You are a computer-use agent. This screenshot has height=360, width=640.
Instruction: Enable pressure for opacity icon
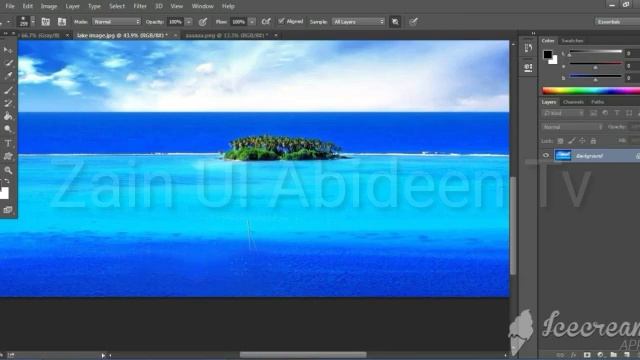(203, 22)
